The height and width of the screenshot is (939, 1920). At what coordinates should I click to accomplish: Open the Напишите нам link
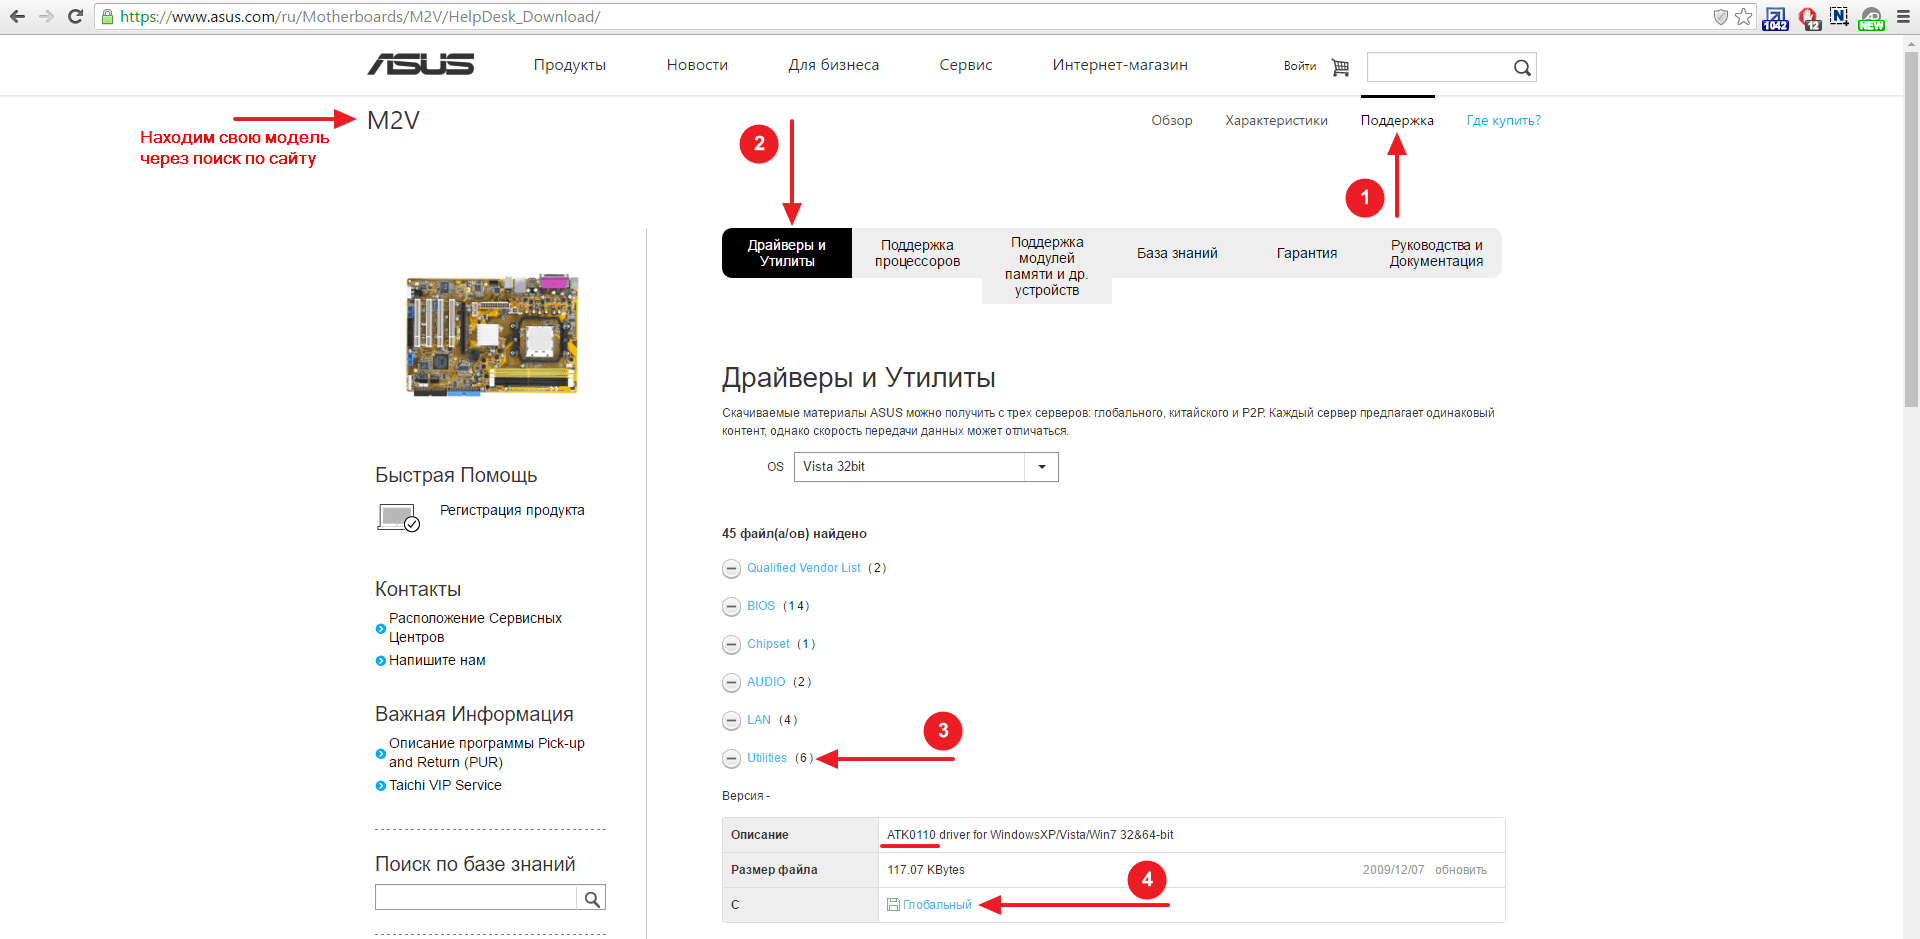437,661
